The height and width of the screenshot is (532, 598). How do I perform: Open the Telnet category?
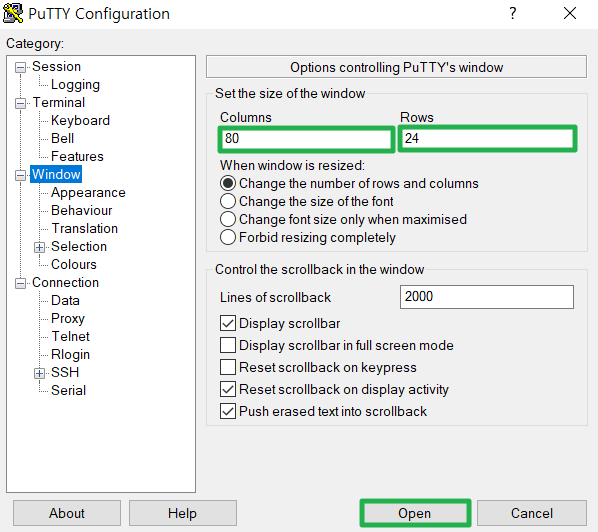pos(71,336)
